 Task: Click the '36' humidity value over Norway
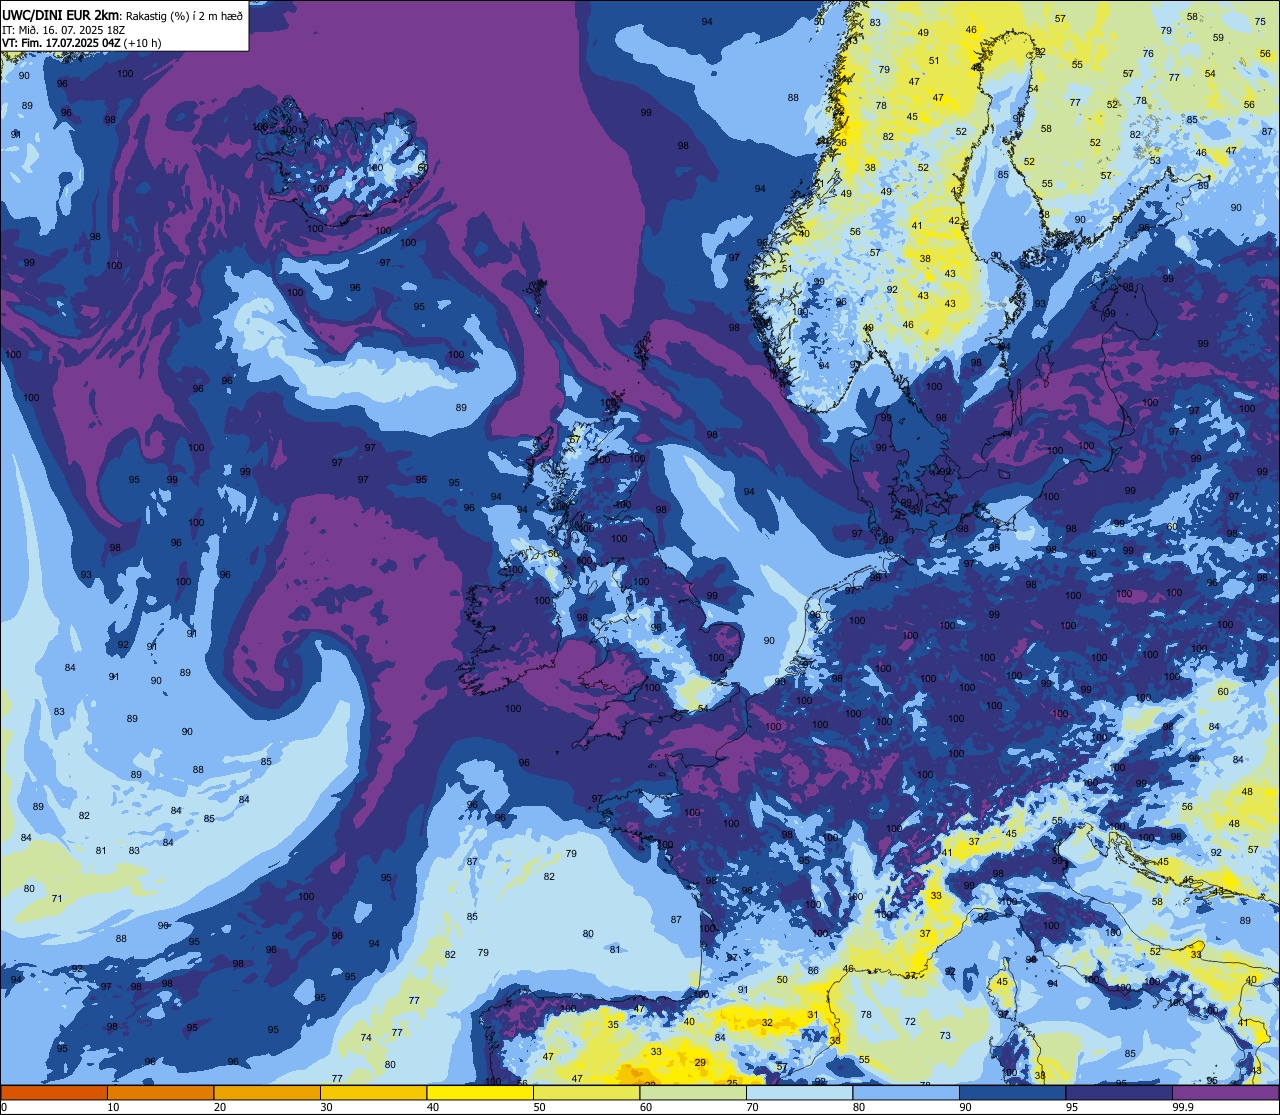pyautogui.click(x=841, y=142)
